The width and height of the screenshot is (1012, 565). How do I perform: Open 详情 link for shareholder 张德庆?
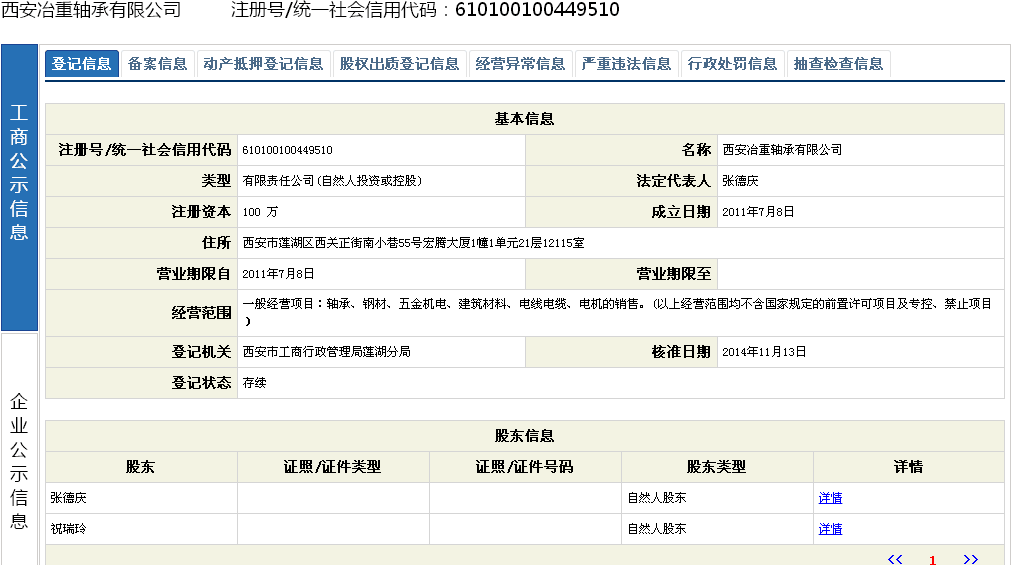click(x=830, y=498)
